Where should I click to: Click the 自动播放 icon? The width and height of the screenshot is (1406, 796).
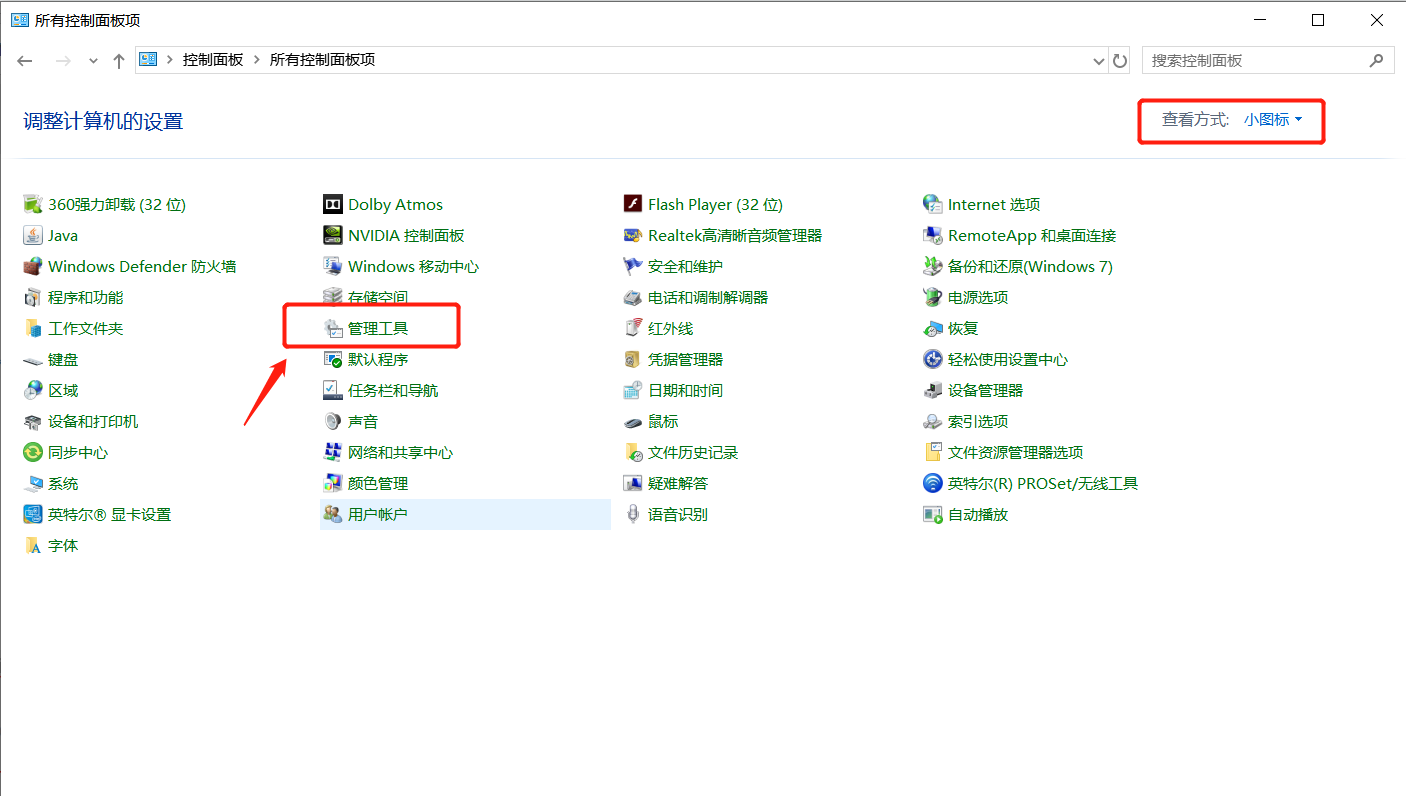933,515
